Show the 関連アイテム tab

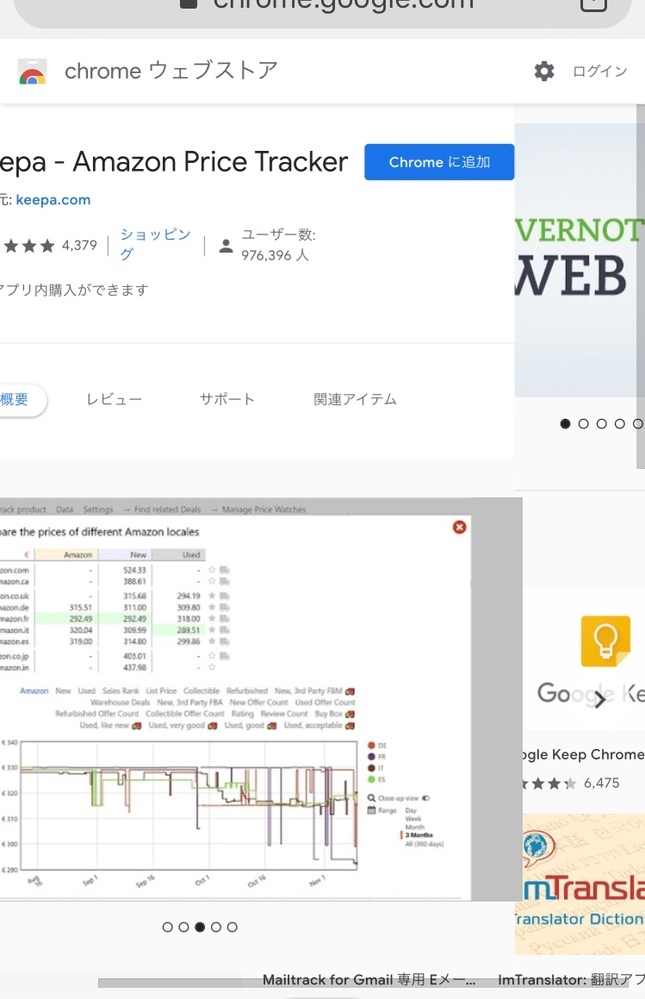355,399
